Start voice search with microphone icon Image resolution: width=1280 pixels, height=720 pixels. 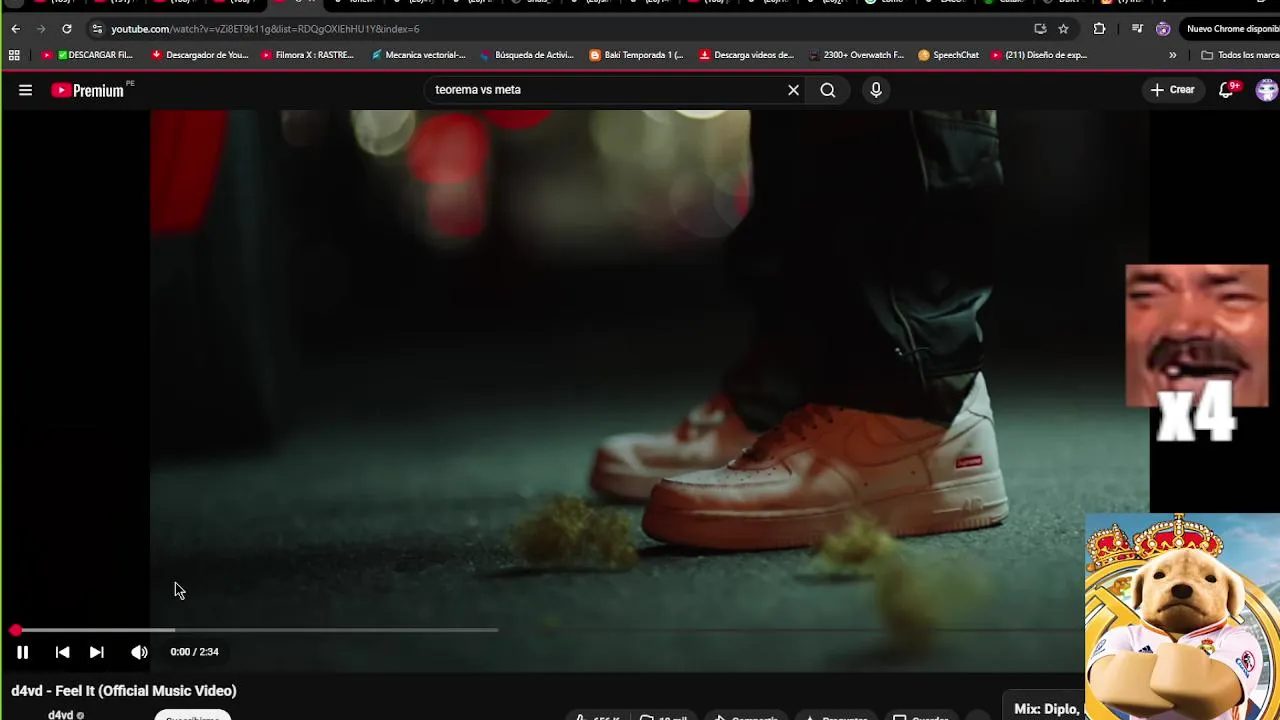(x=876, y=90)
